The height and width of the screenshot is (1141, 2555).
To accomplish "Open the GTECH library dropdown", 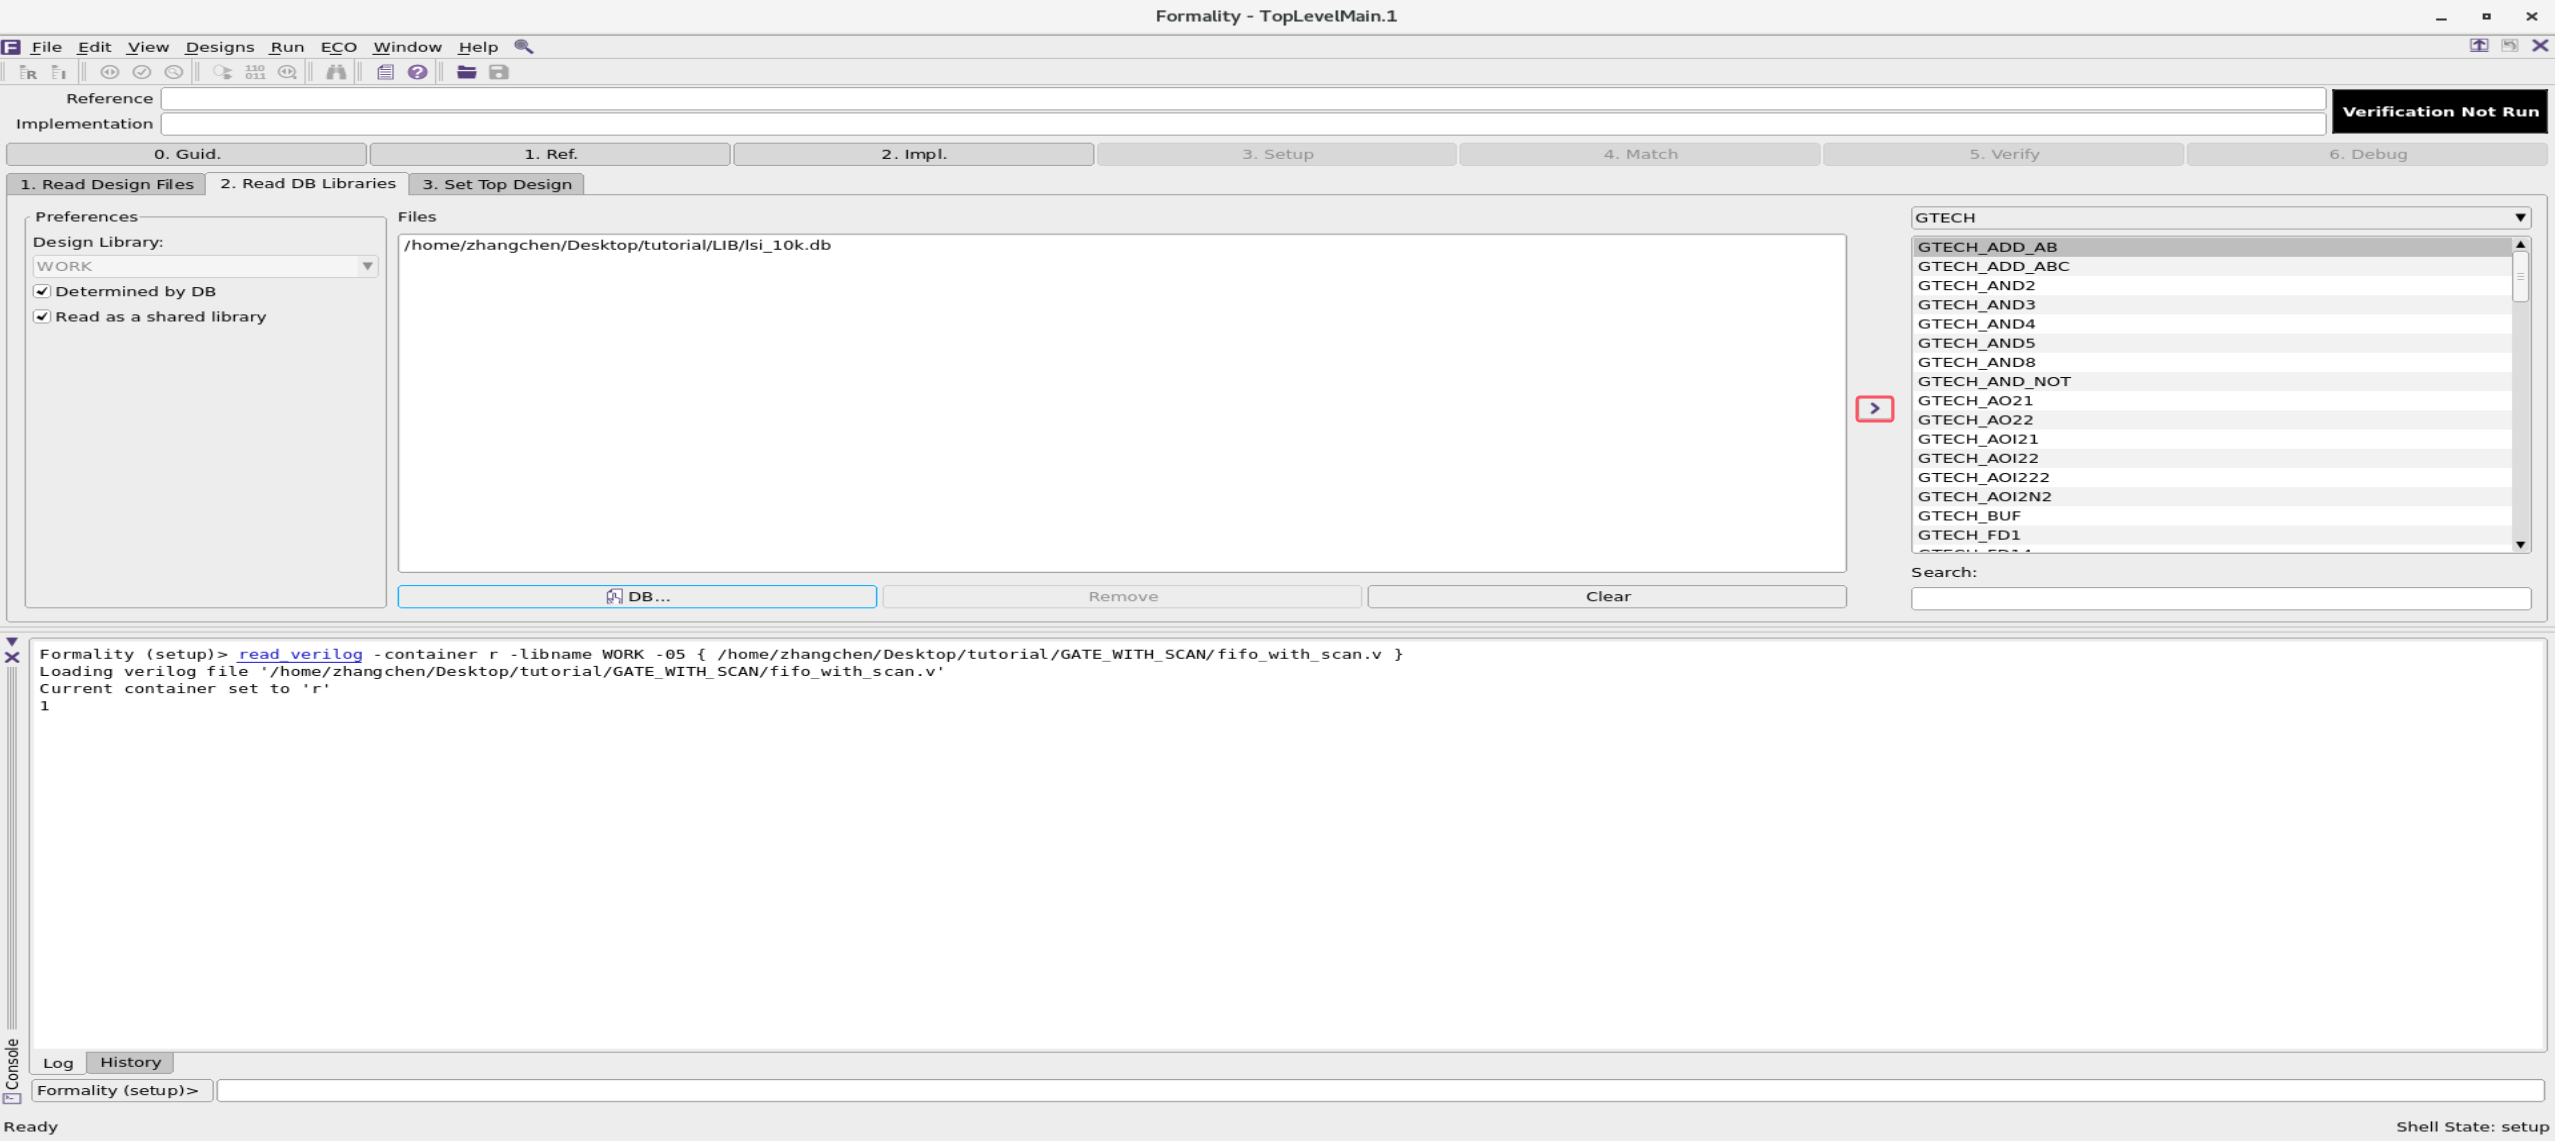I will pos(2519,217).
